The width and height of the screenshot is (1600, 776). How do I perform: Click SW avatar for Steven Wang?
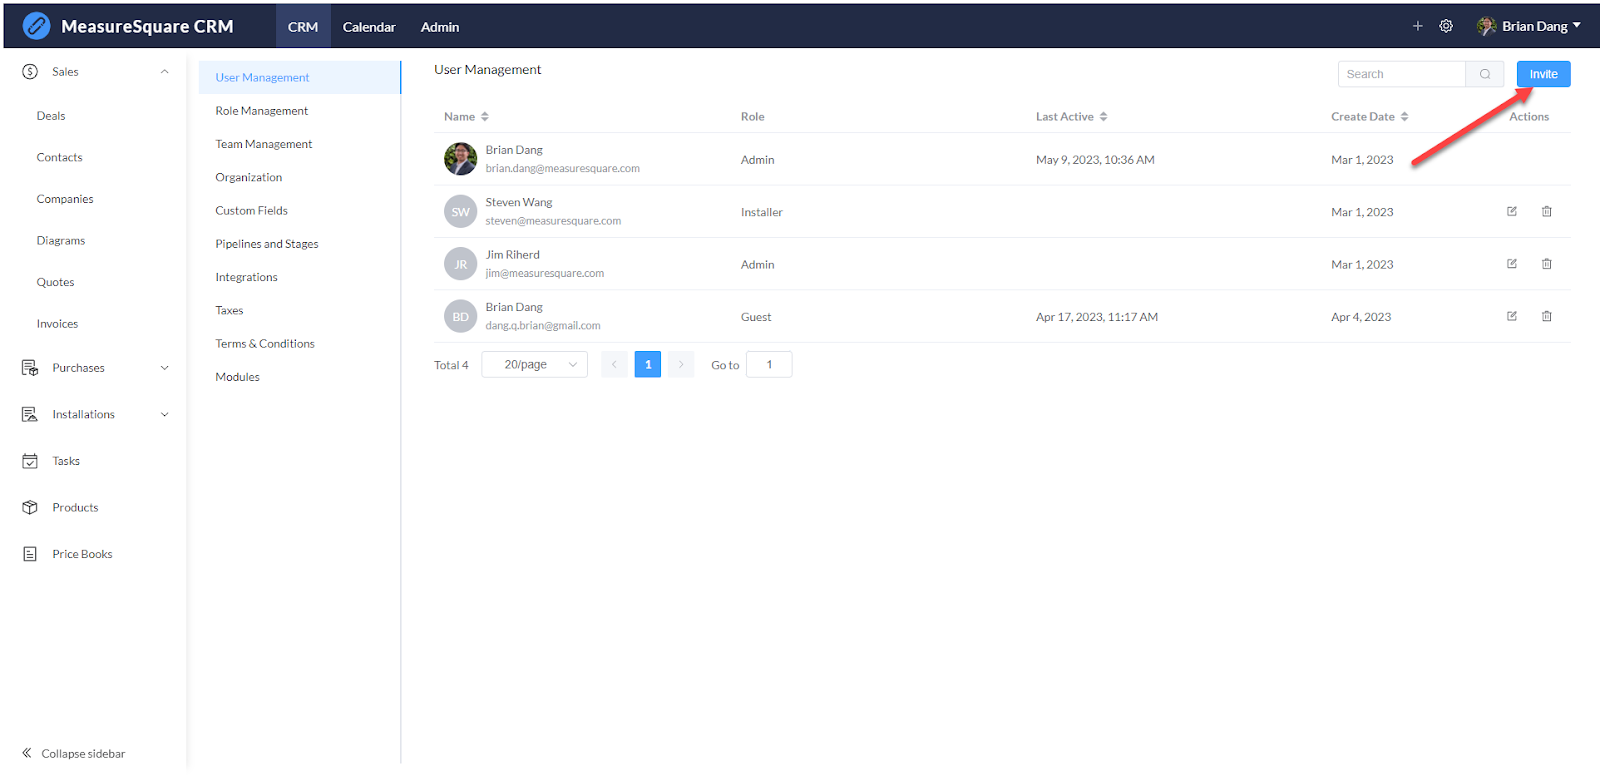pos(460,212)
